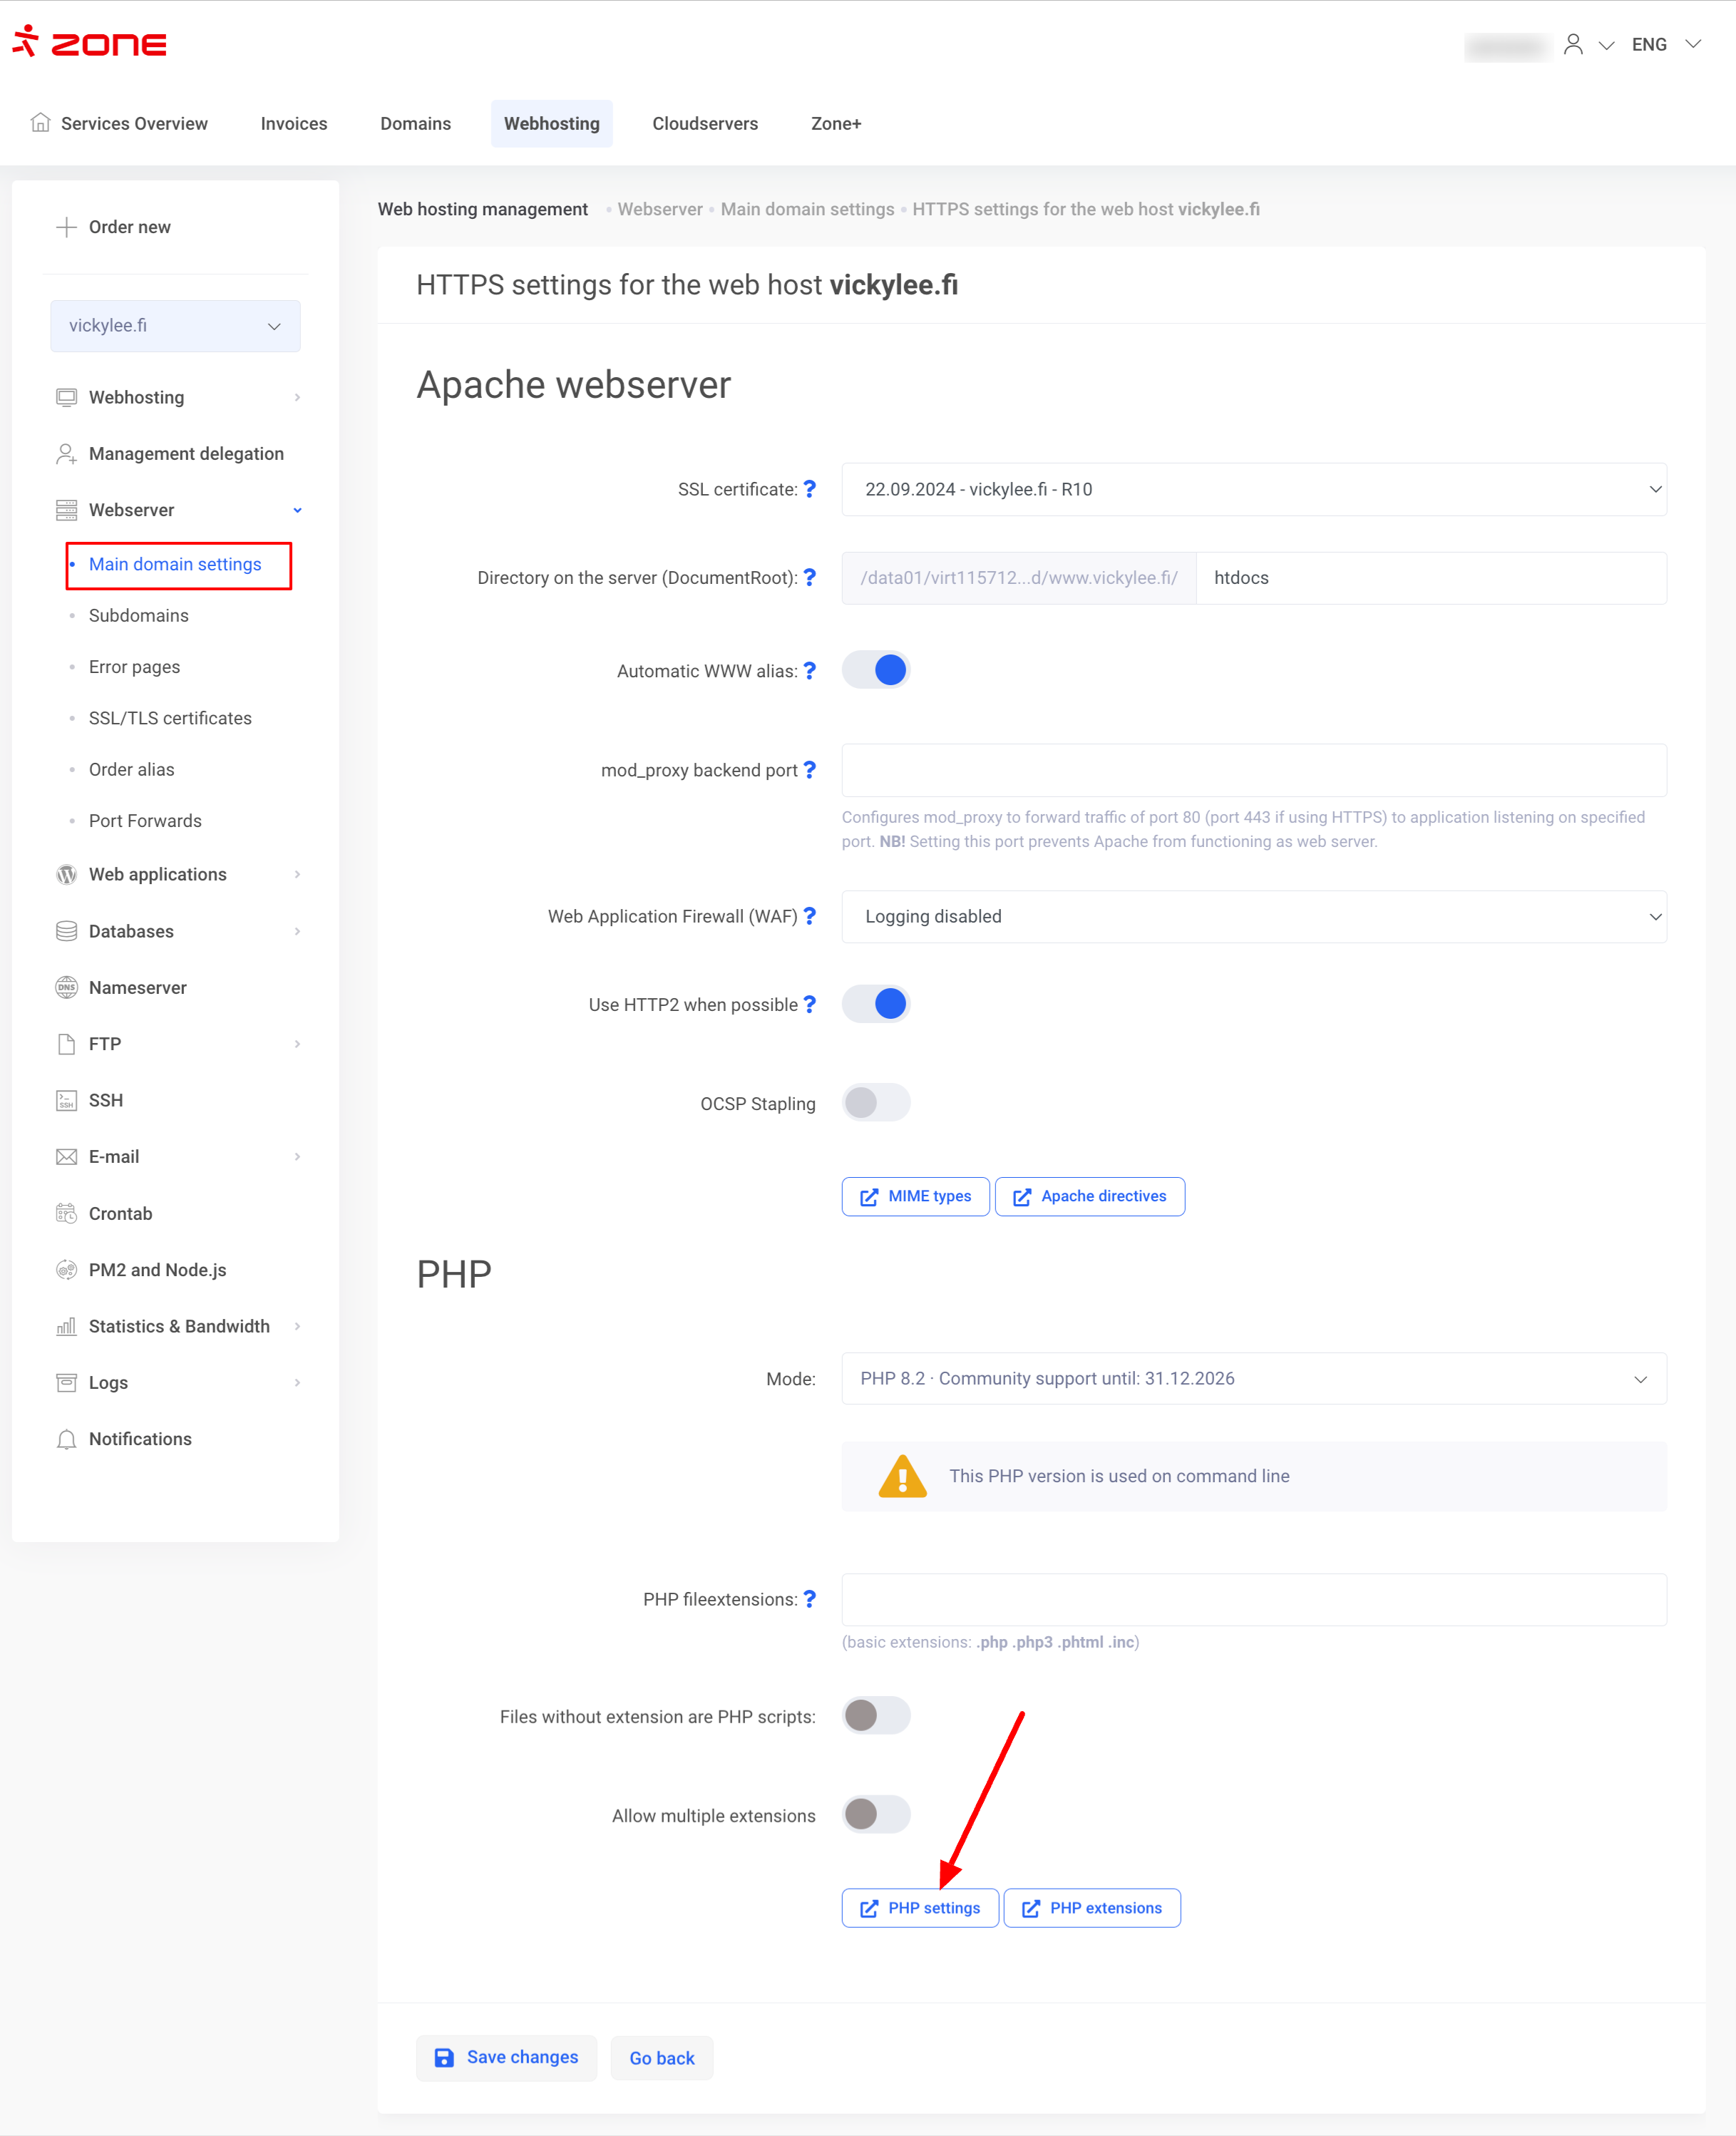Open the PHP Mode version dropdown
1736x2136 pixels.
[x=1253, y=1378]
